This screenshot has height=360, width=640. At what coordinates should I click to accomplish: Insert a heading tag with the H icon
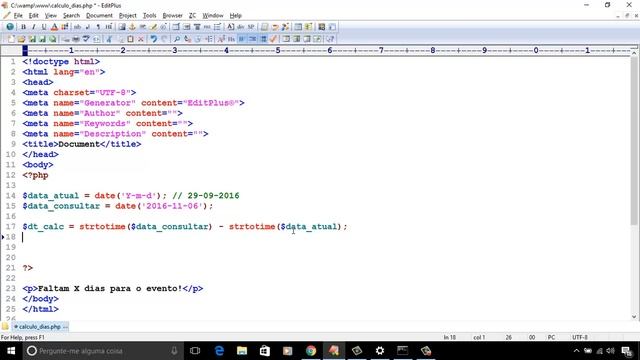point(109,27)
